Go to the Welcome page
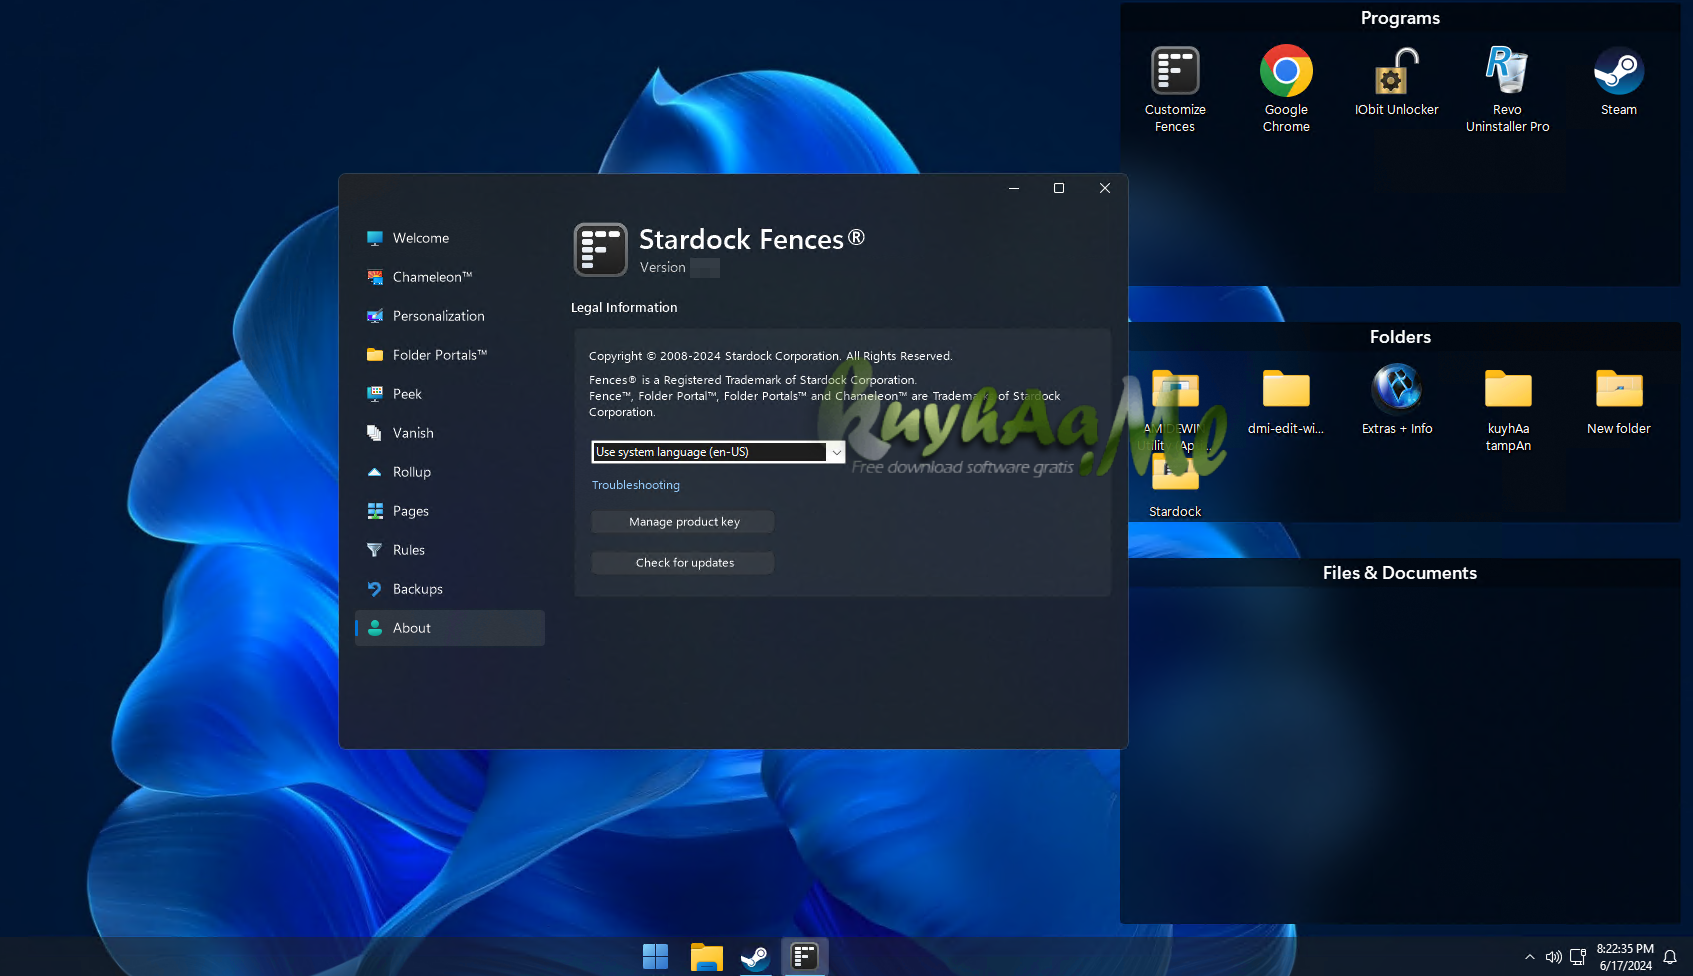The image size is (1693, 976). coord(450,238)
